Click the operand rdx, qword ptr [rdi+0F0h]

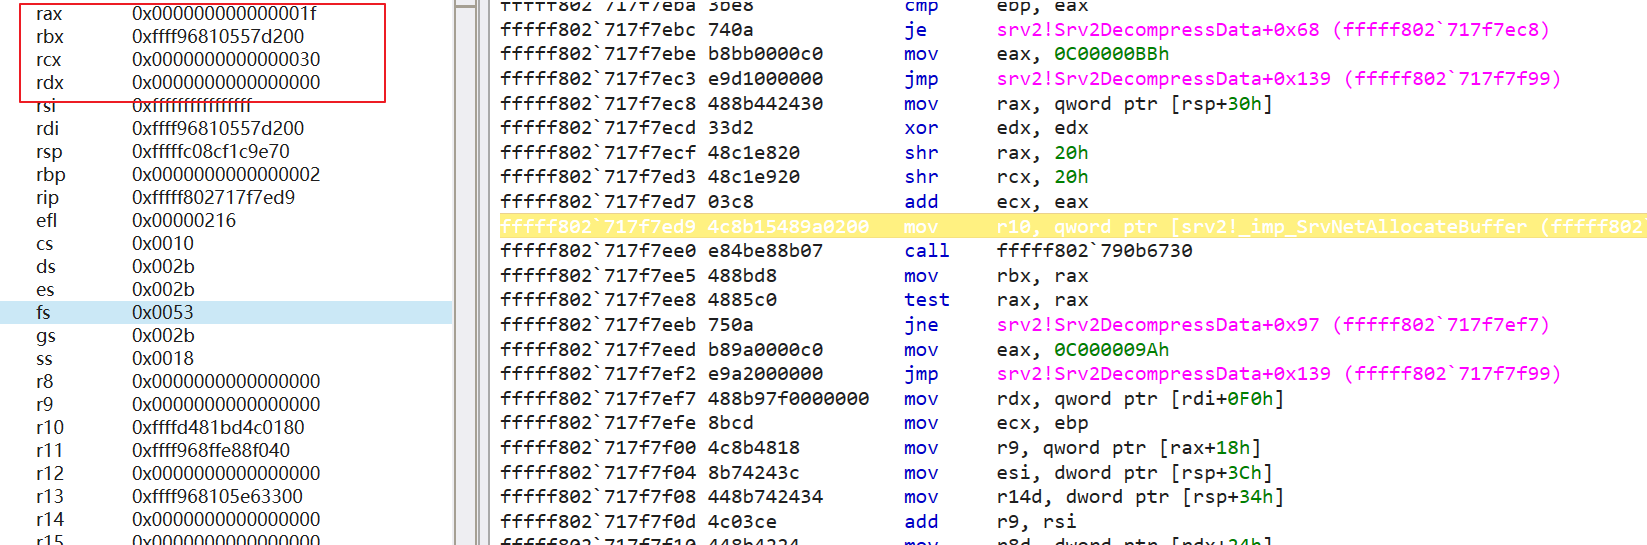point(1141,399)
